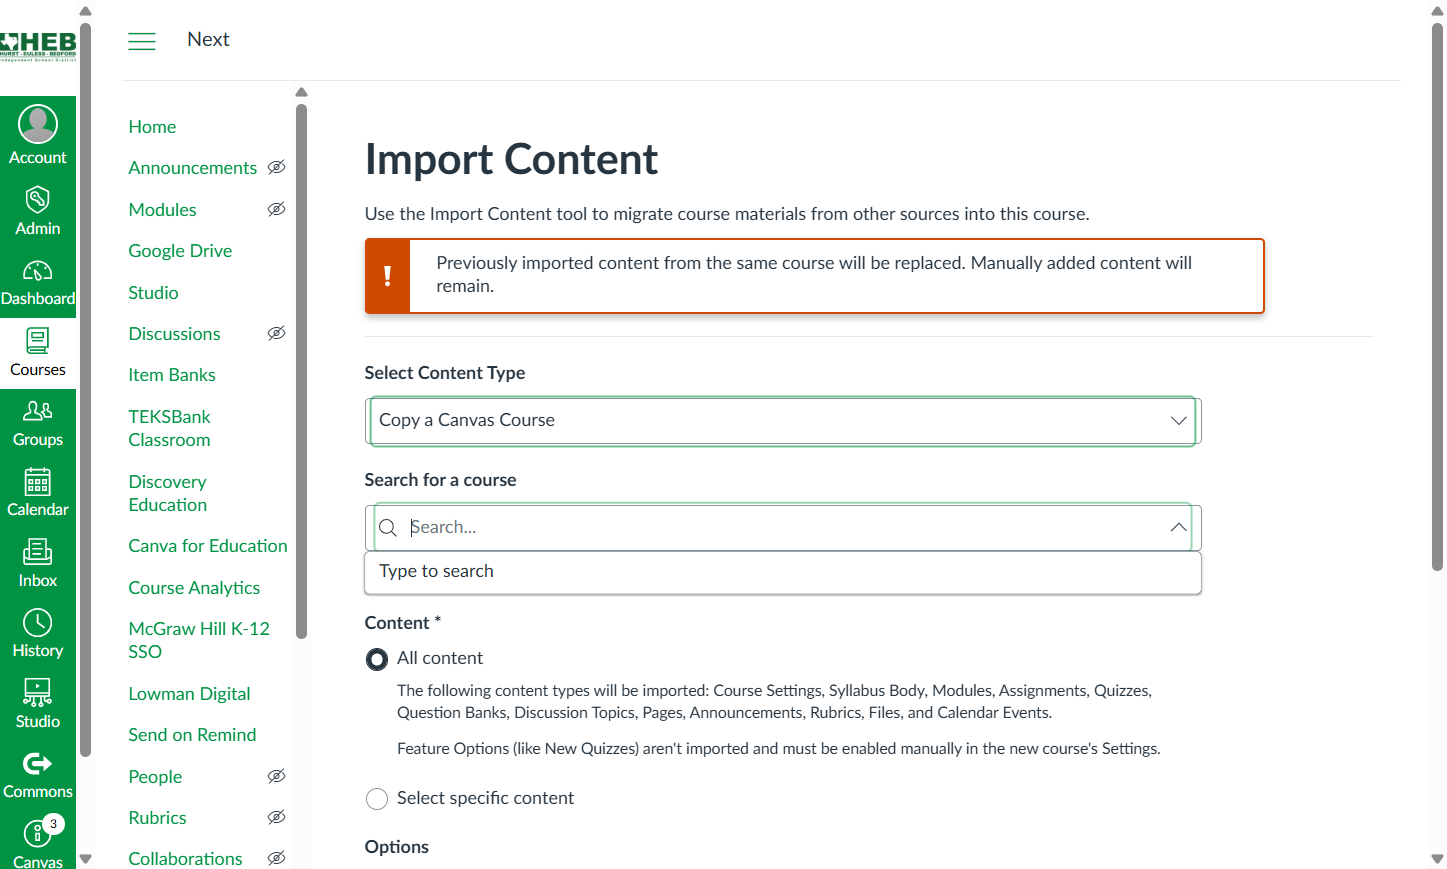Open Studio in the green global navigation
Image resolution: width=1447 pixels, height=869 pixels.
38,705
